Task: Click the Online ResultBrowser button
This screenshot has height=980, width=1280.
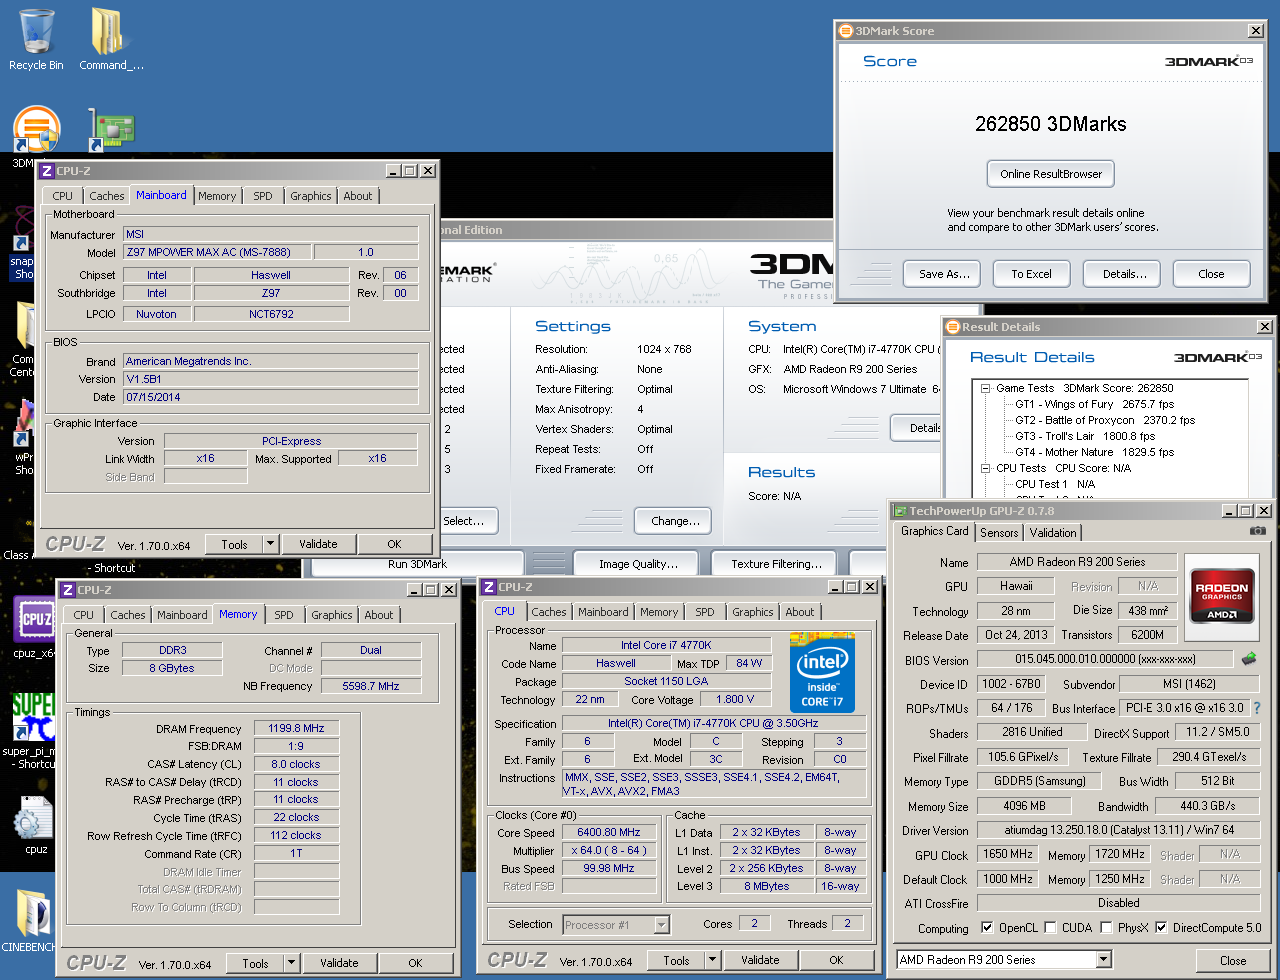Action: [x=1051, y=174]
